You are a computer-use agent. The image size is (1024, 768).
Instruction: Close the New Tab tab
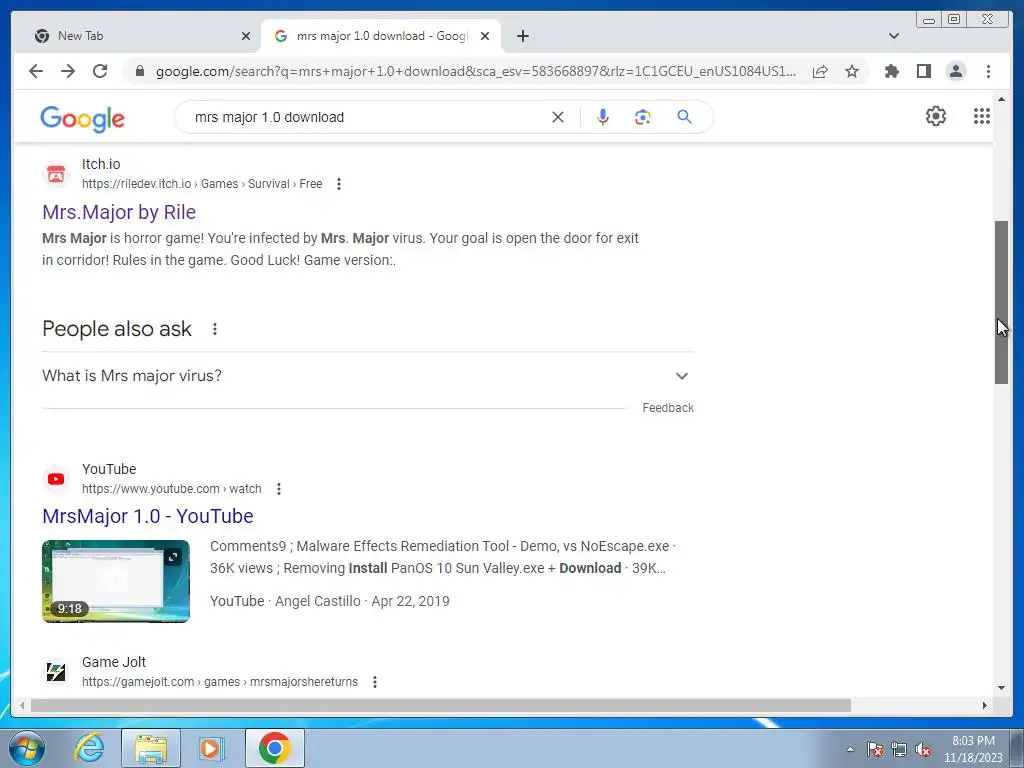coord(246,36)
